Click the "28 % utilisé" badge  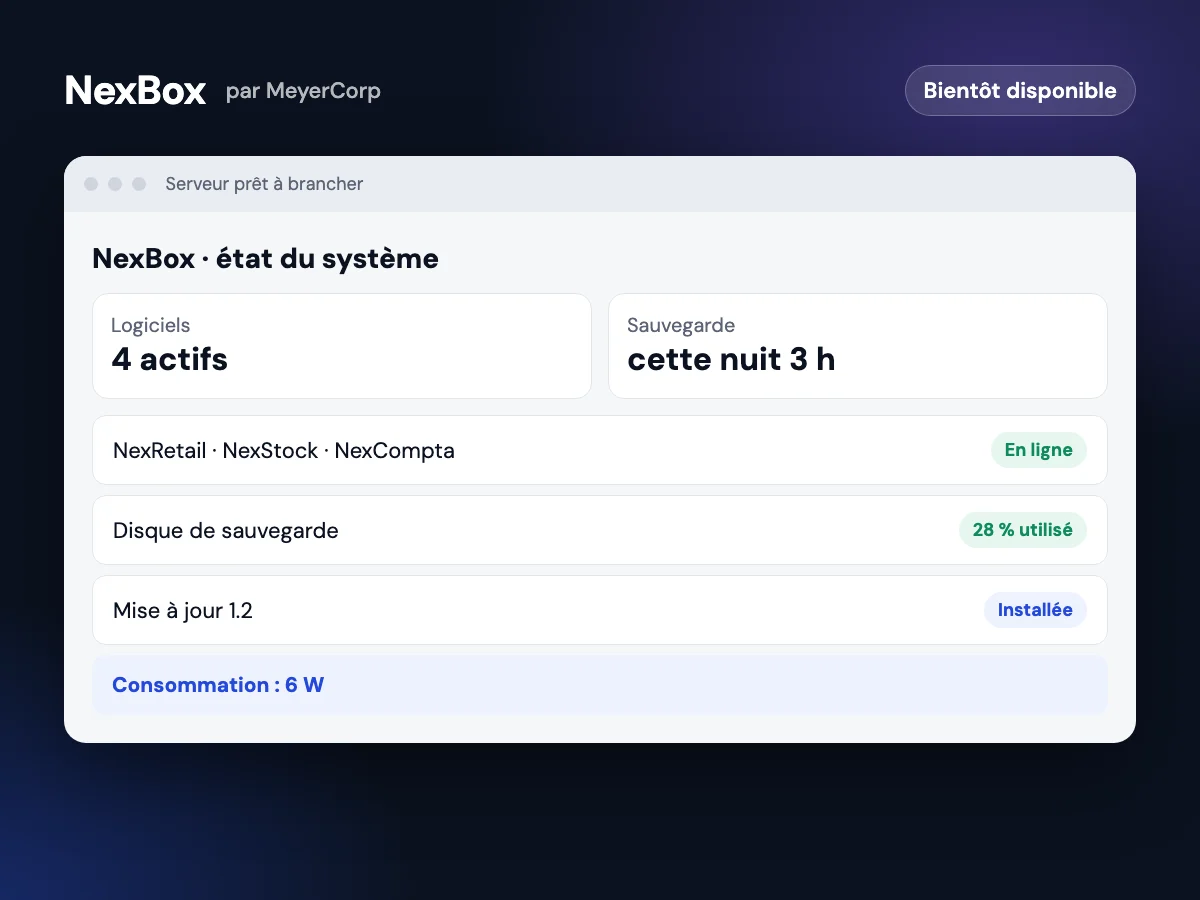click(1023, 530)
